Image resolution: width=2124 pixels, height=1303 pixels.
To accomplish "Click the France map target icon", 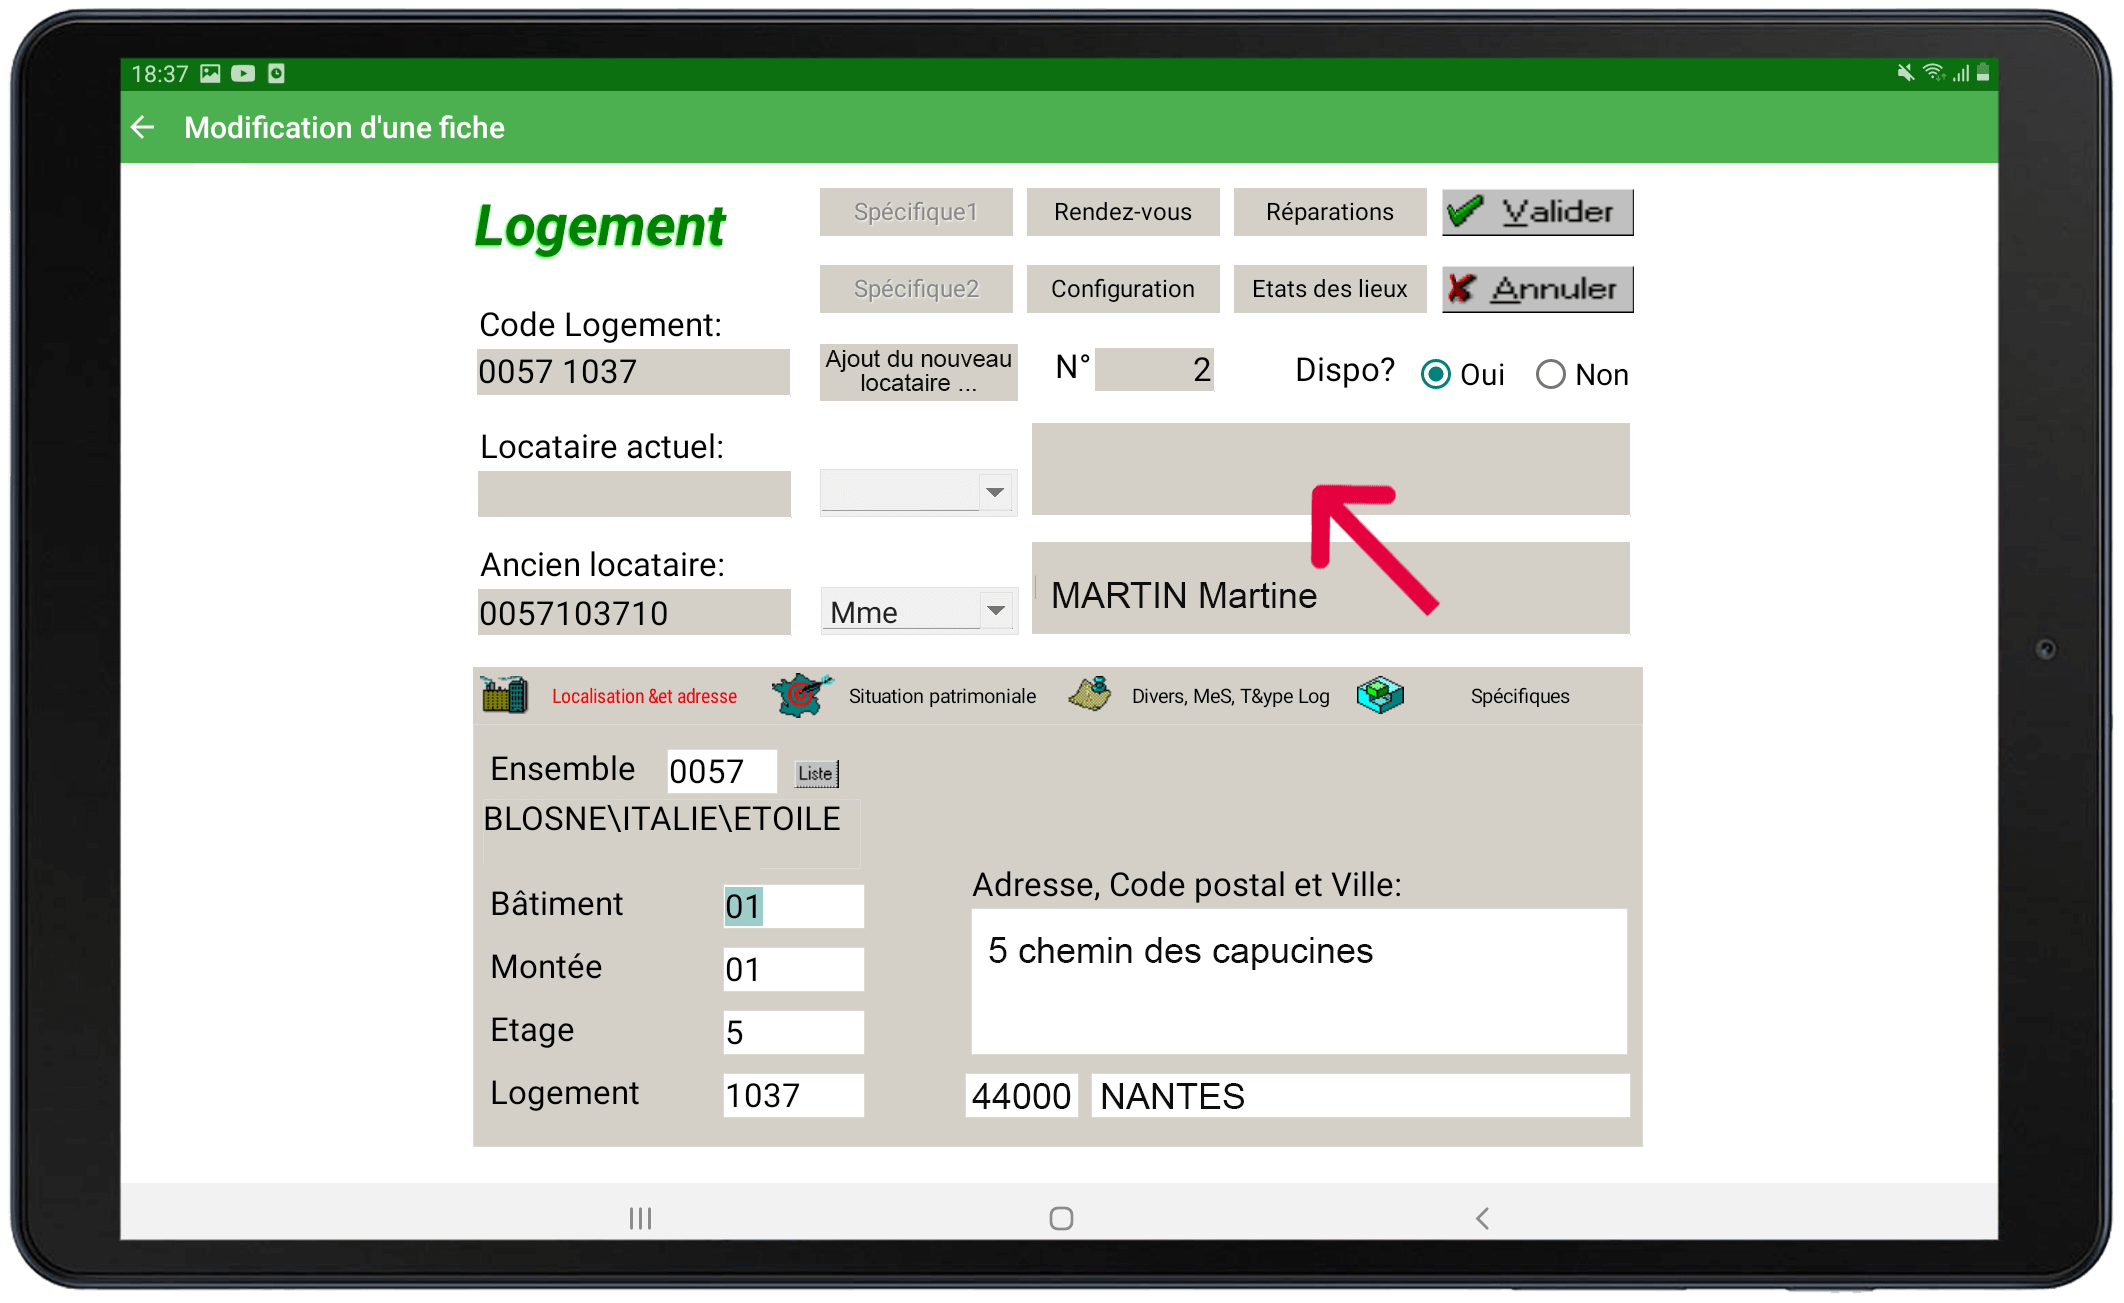I will [801, 694].
